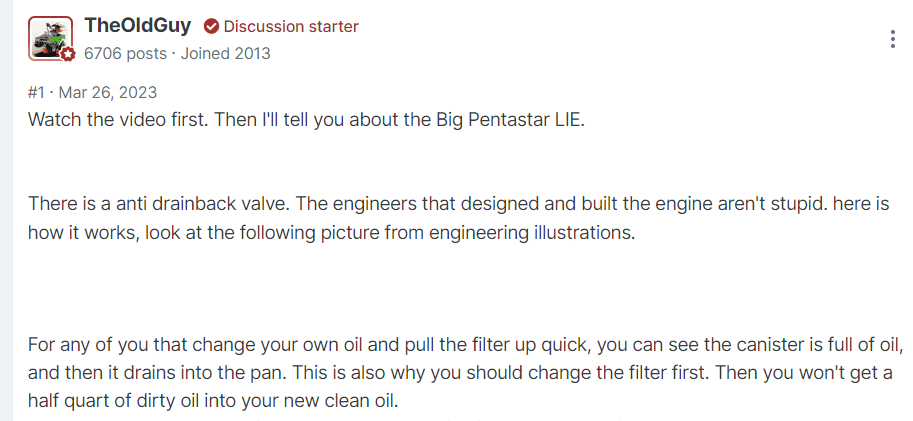The height and width of the screenshot is (421, 913).
Task: Click the line starting "half quart of dirty oil"
Action: pos(213,401)
